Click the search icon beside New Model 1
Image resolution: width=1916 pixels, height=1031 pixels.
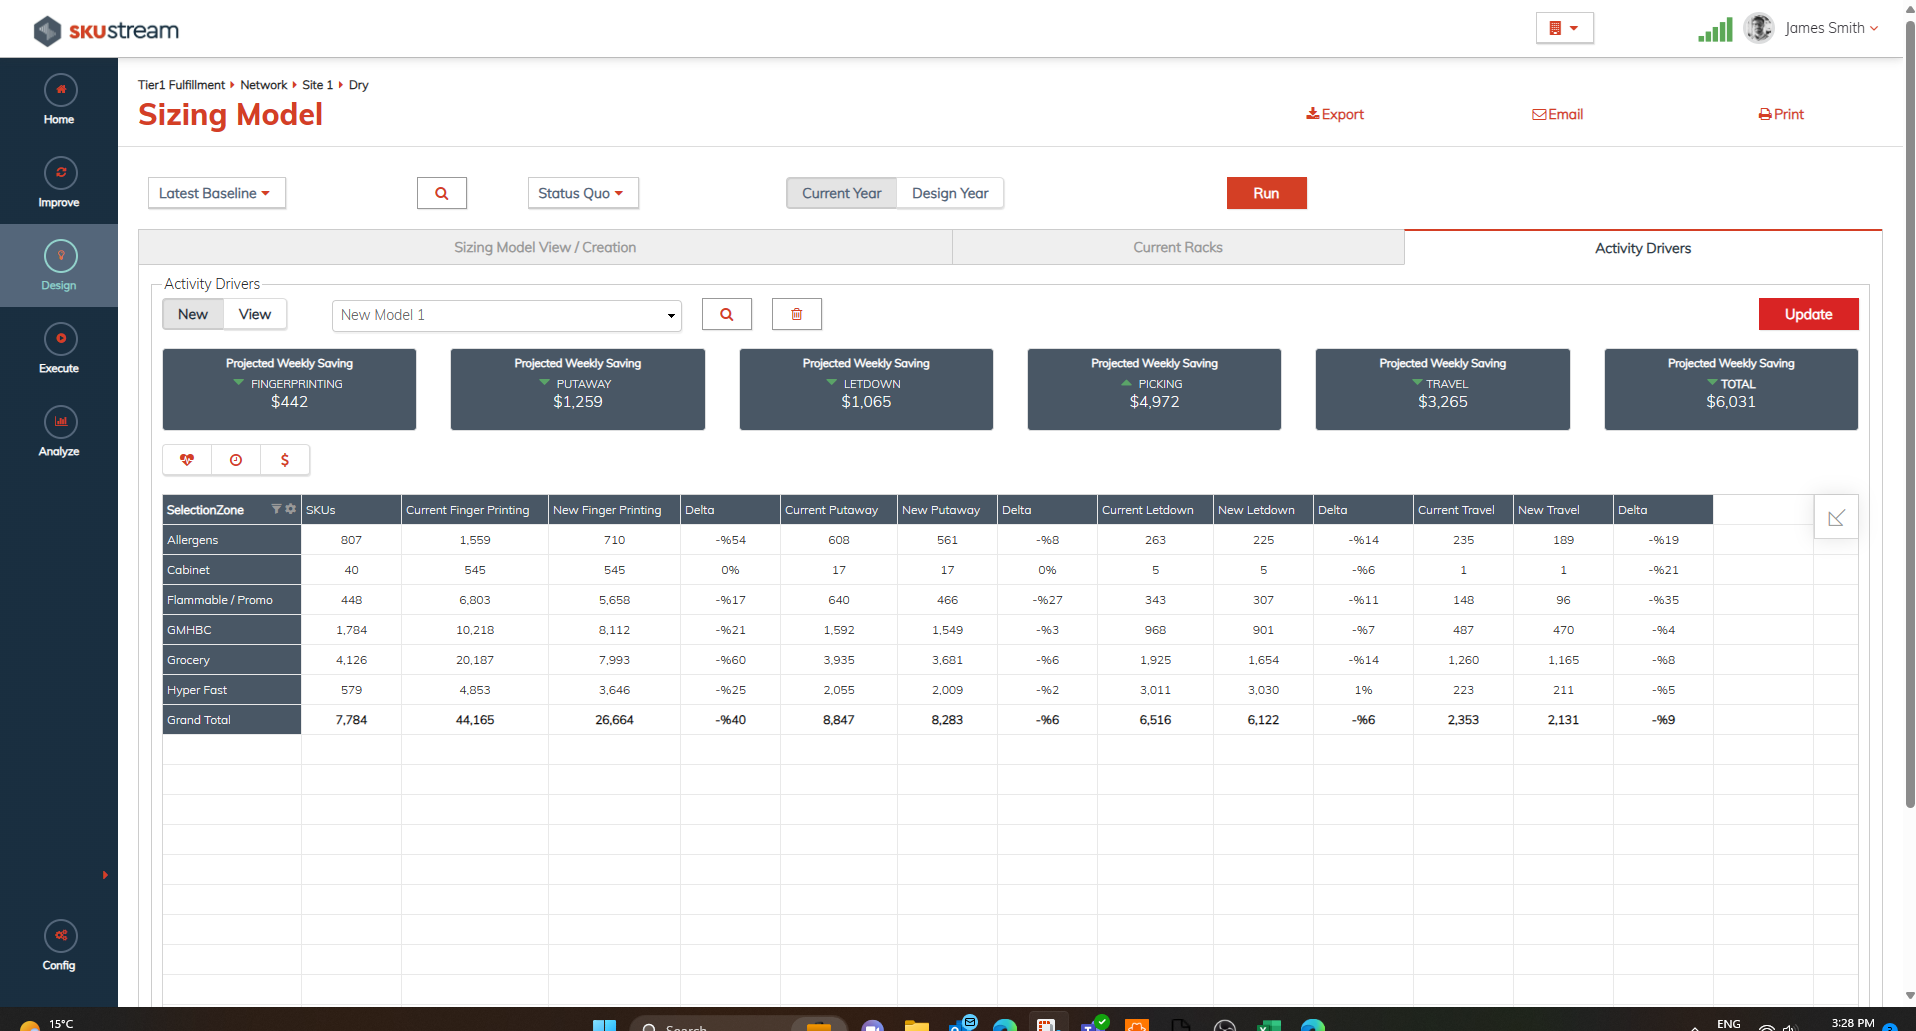point(727,314)
